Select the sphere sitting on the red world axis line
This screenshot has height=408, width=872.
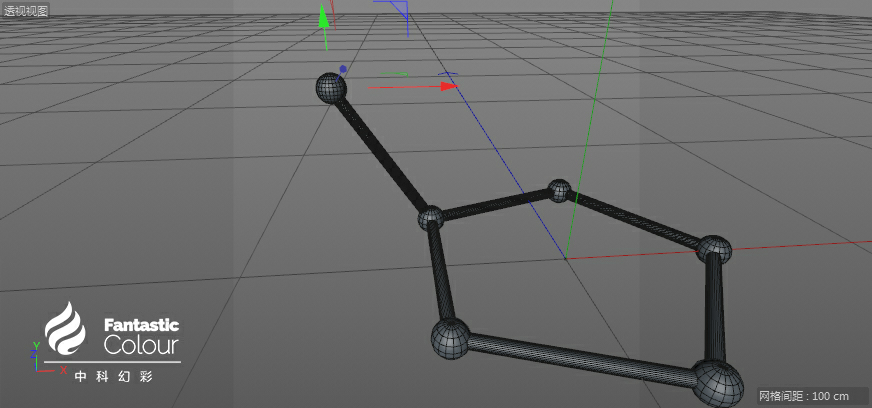tap(715, 250)
